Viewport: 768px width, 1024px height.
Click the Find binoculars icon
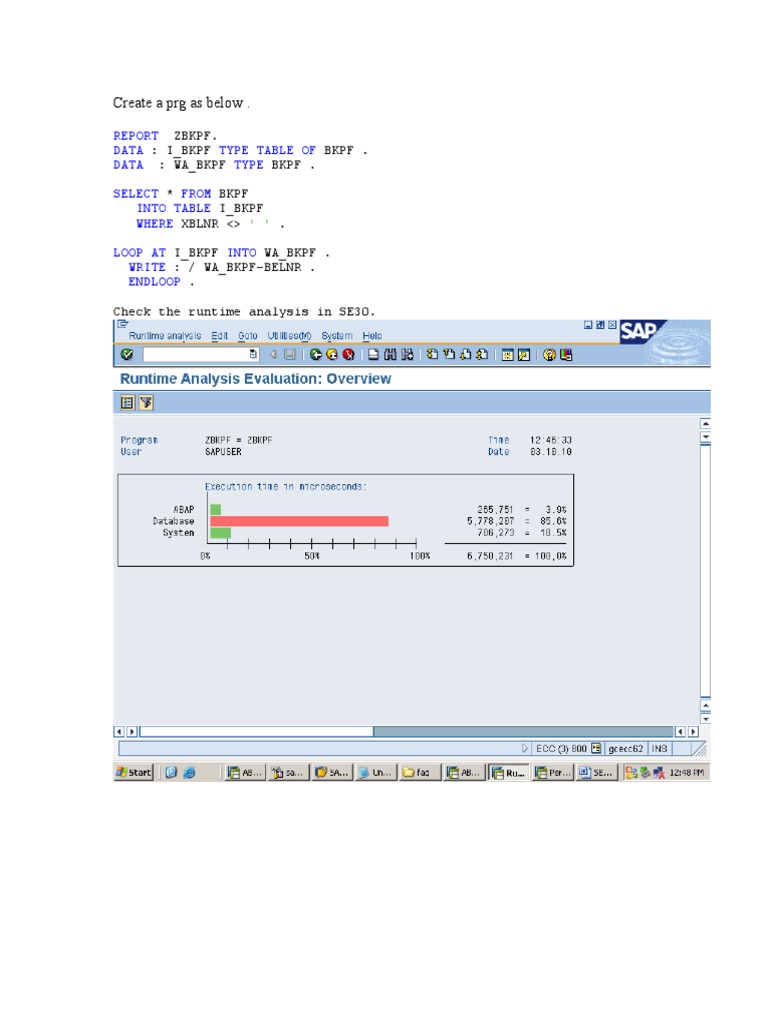click(390, 354)
